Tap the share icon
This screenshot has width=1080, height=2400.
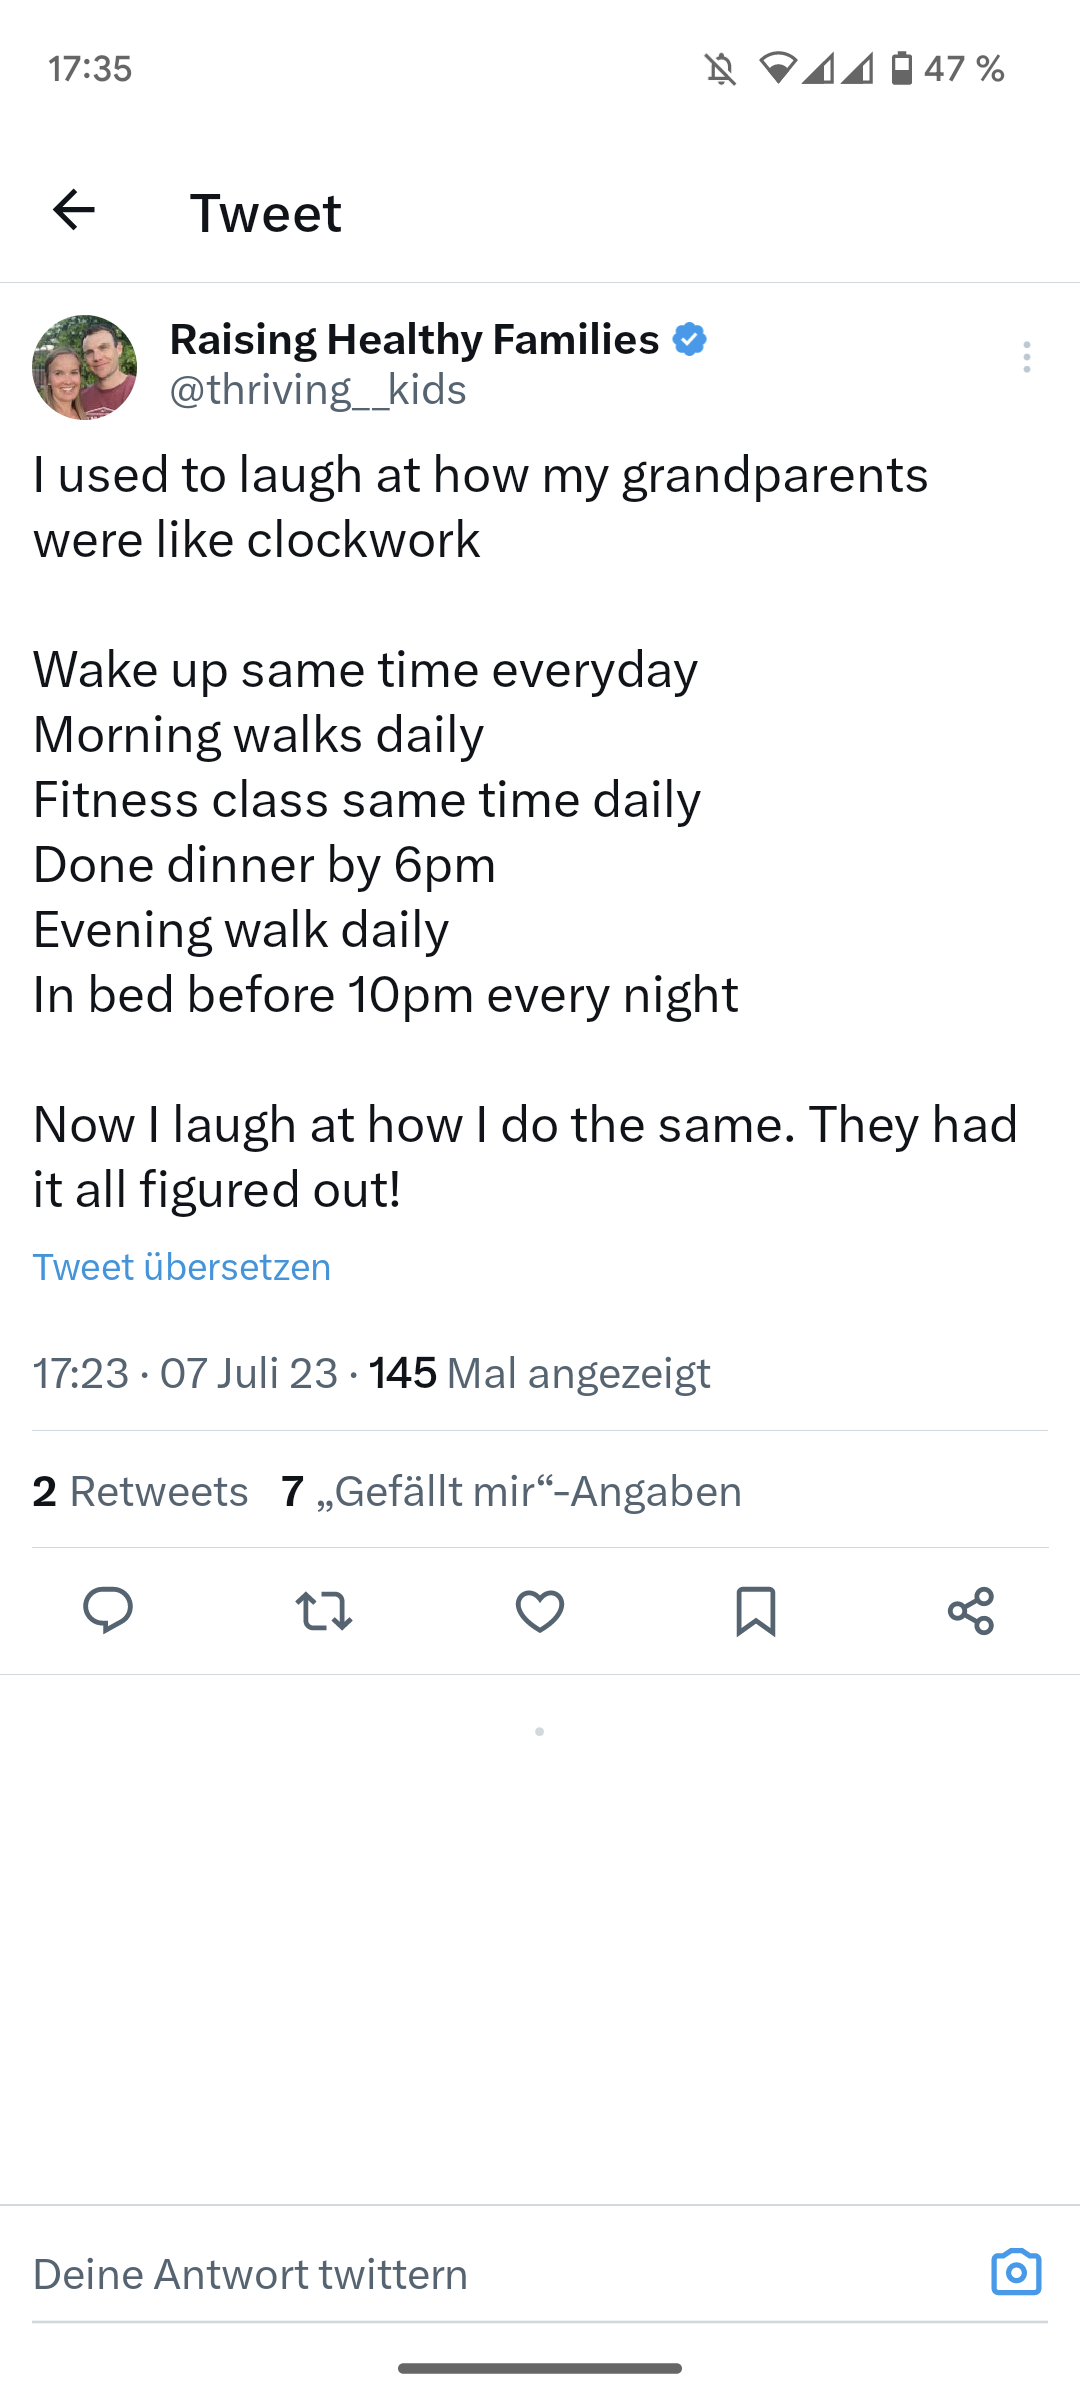(971, 1610)
